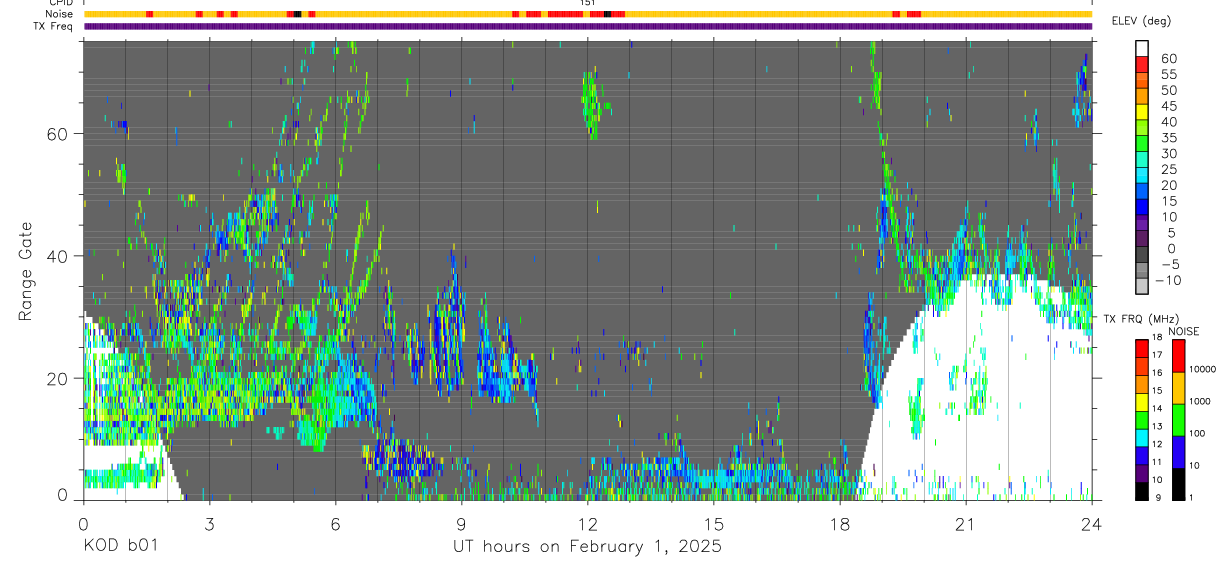Click the cyan 25–30 block in ELEV legend
The image size is (1228, 567).
click(1142, 160)
